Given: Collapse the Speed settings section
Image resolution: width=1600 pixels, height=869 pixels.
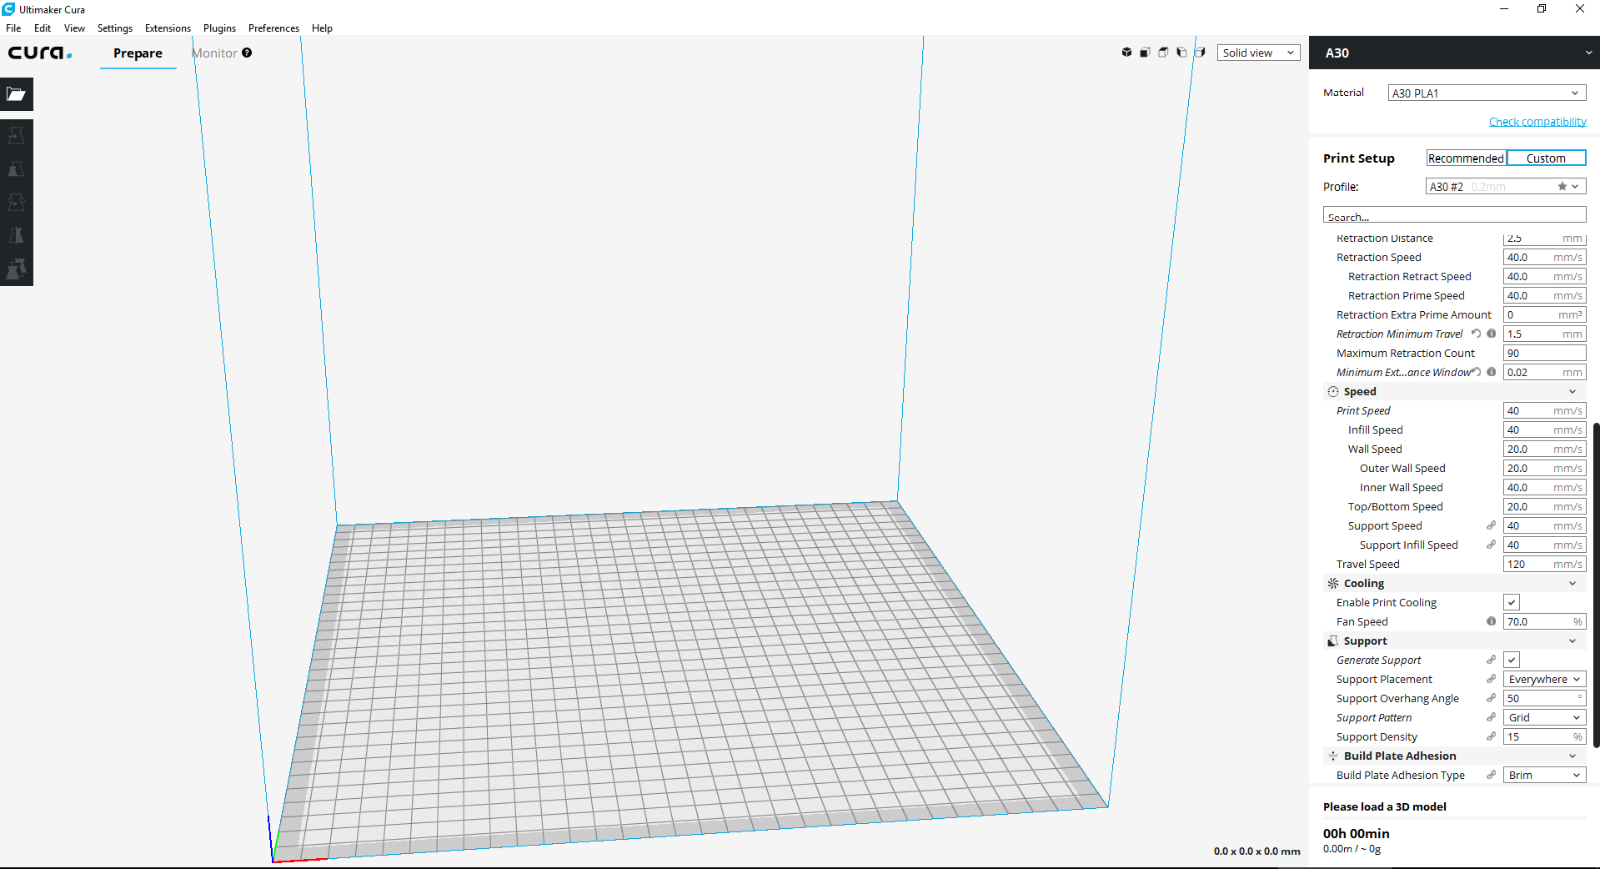Looking at the screenshot, I should [1454, 392].
